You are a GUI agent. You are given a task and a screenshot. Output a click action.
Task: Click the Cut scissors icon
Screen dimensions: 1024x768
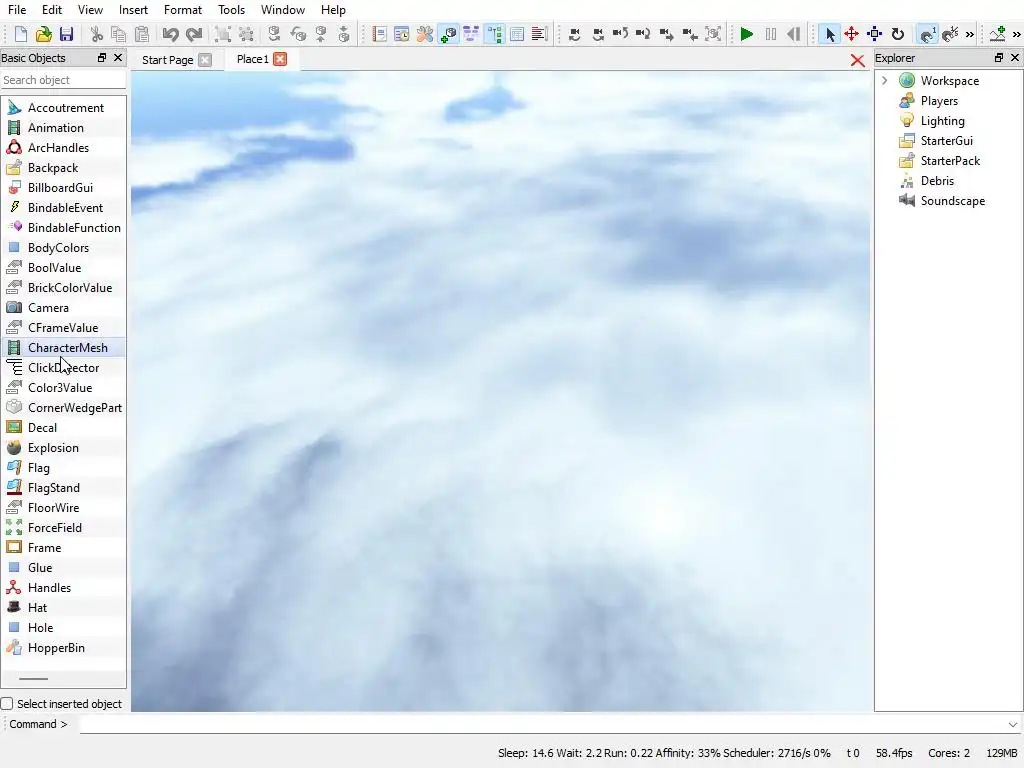[x=97, y=34]
